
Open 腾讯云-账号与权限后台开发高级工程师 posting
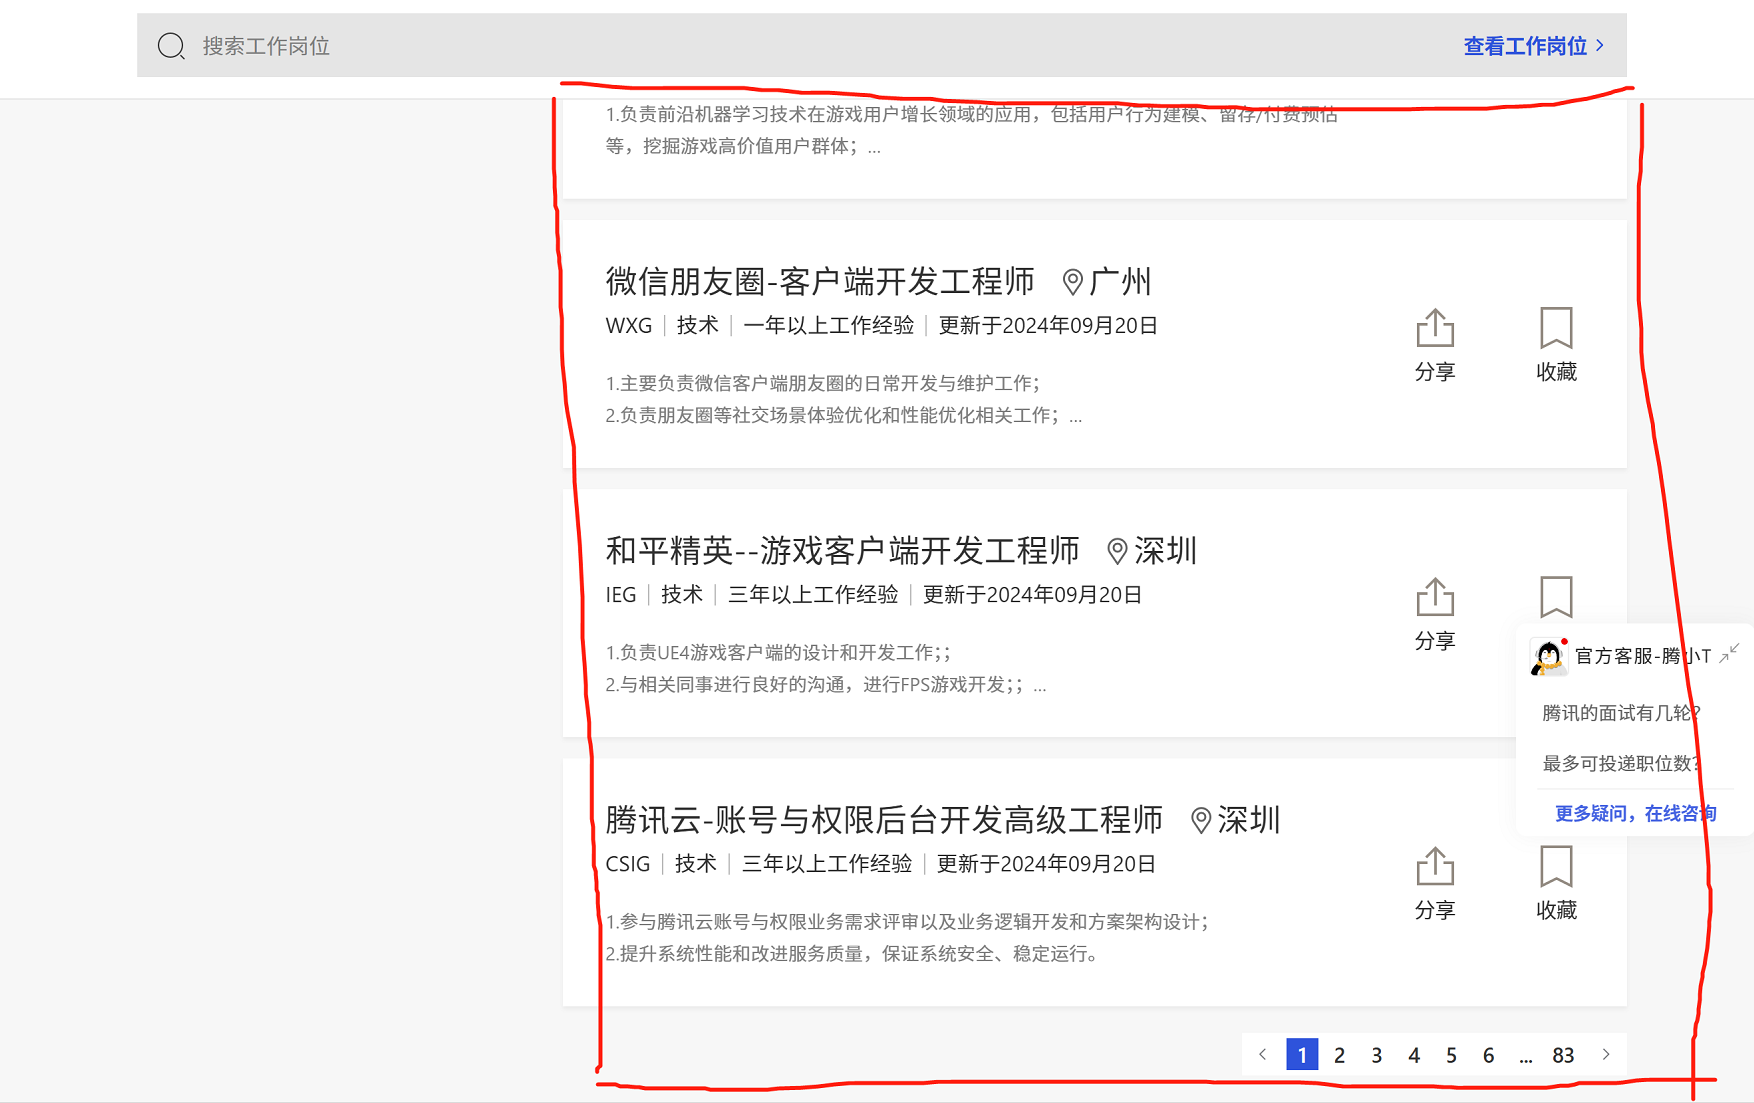pyautogui.click(x=884, y=820)
